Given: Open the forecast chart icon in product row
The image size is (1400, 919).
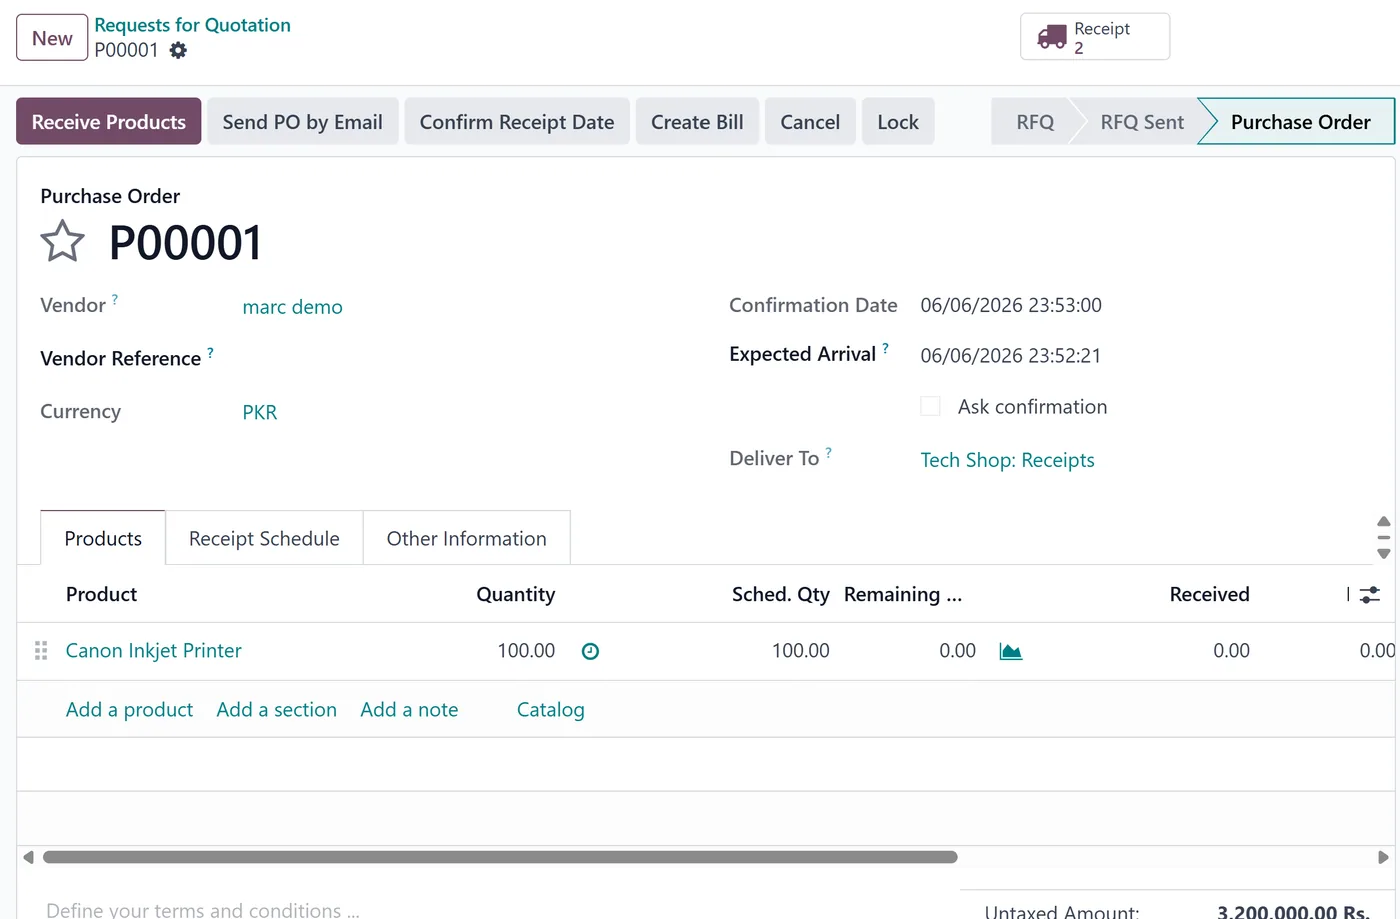Looking at the screenshot, I should coord(1011,651).
